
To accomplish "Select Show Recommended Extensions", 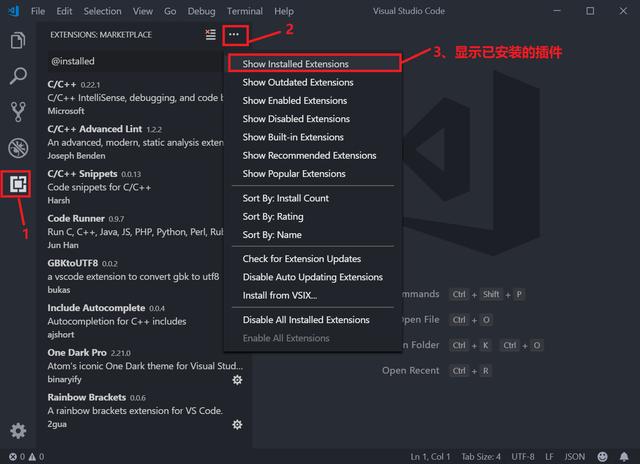I will click(313, 155).
